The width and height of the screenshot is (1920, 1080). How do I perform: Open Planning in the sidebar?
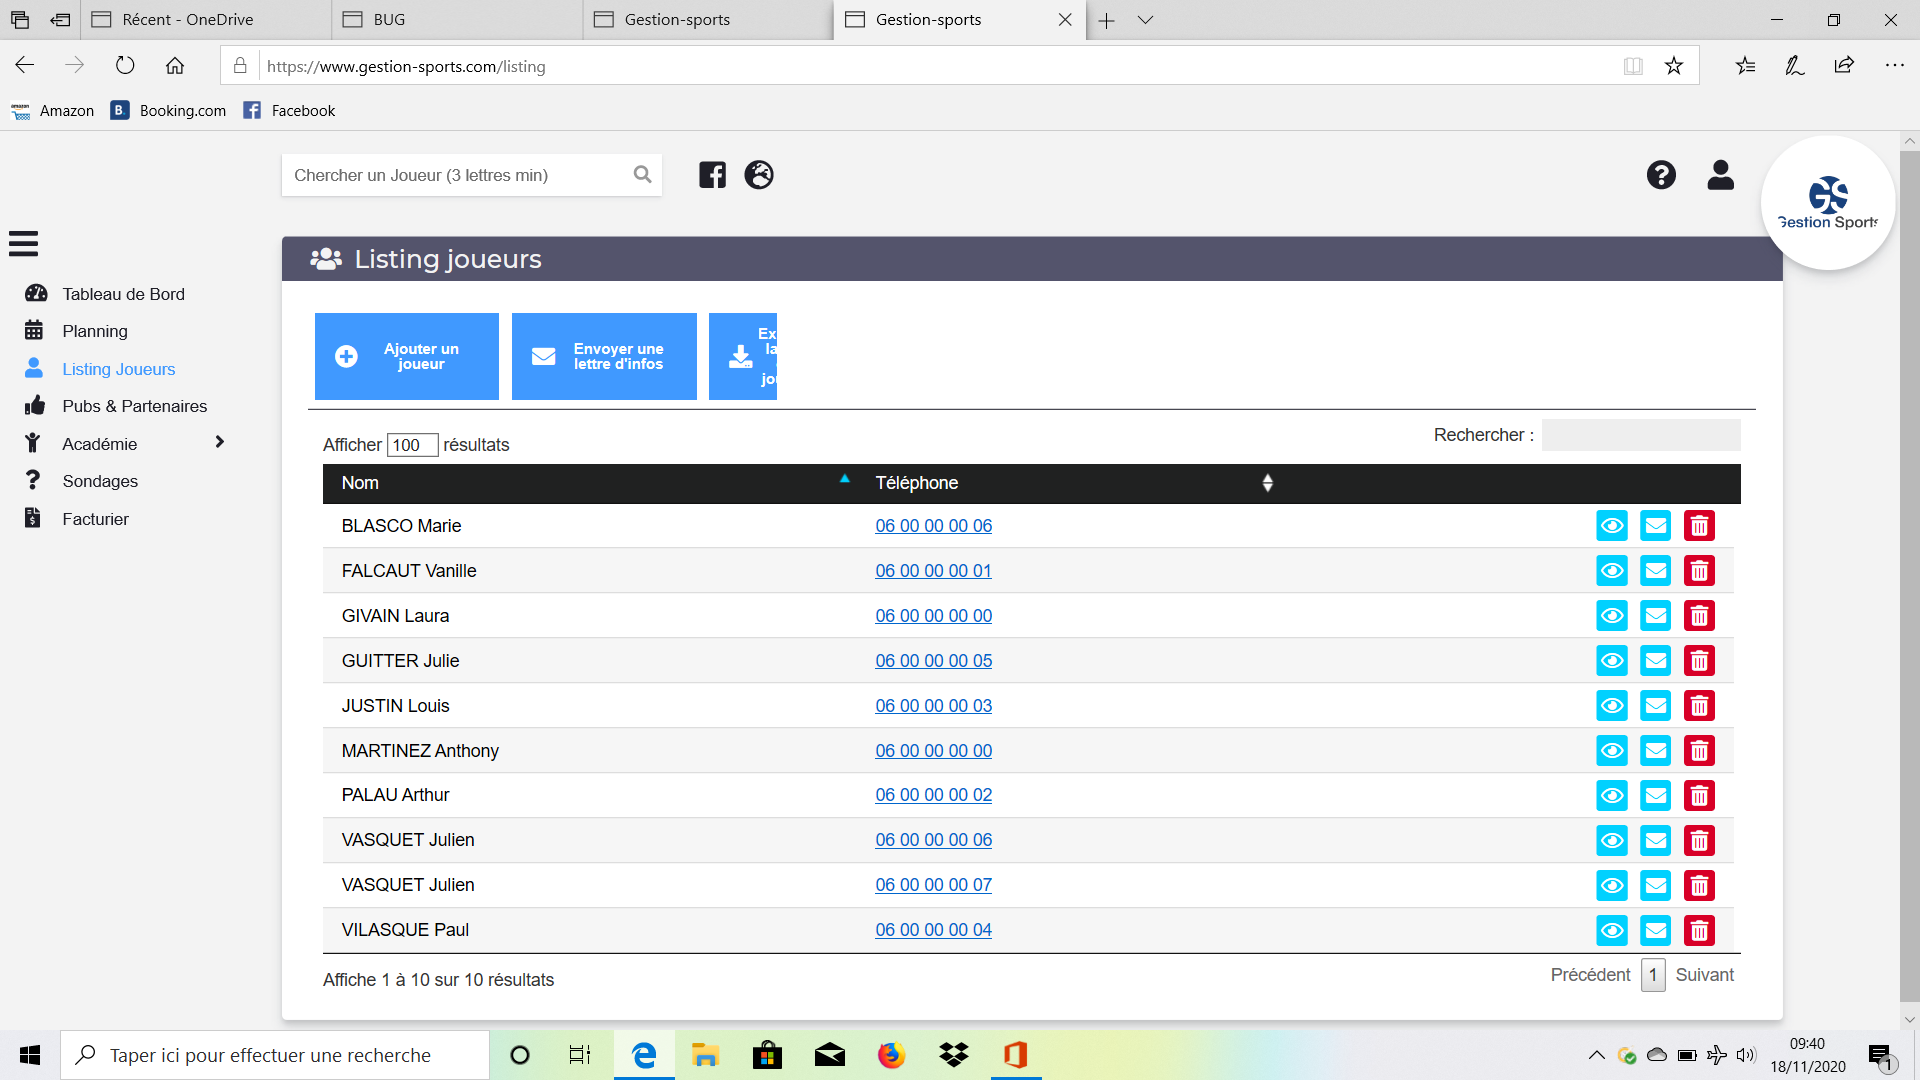[95, 331]
